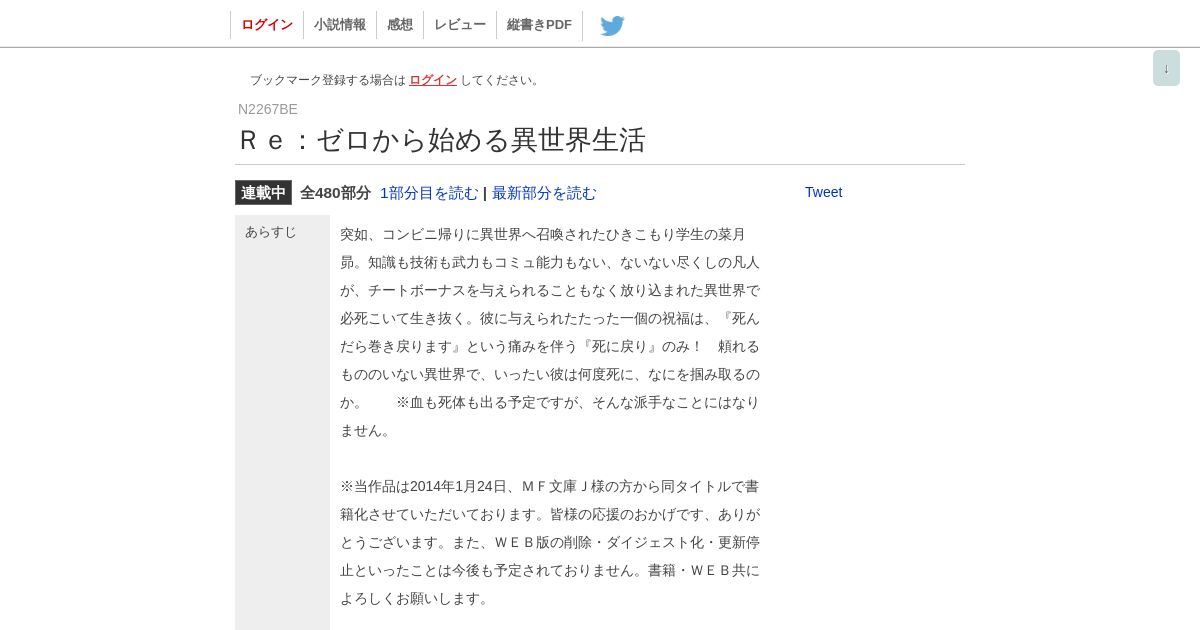1200x630 pixels.
Task: Open the Twitter bird icon in header
Action: click(x=612, y=26)
